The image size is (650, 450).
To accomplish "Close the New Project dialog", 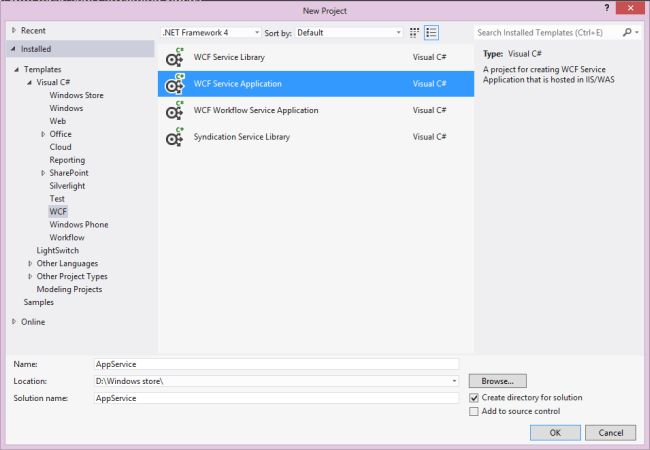I will [x=630, y=8].
